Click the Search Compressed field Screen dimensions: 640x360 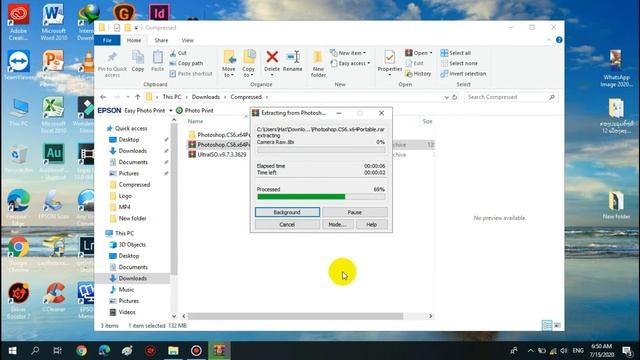click(x=511, y=97)
